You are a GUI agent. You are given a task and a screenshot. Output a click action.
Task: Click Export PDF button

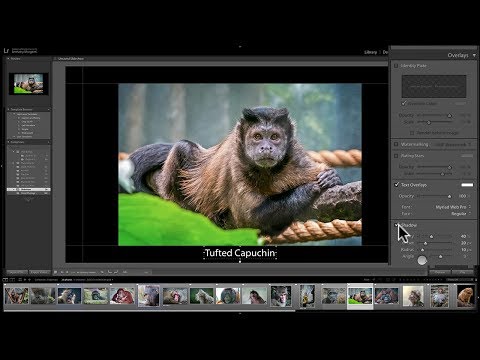tap(17, 272)
